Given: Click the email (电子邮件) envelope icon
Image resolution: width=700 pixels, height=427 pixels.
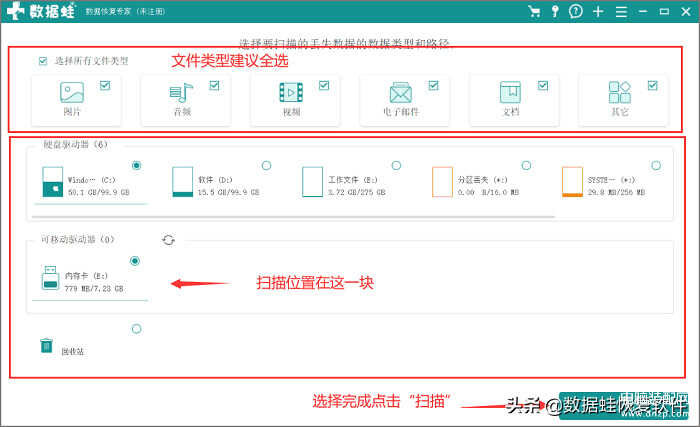Looking at the screenshot, I should click(400, 92).
